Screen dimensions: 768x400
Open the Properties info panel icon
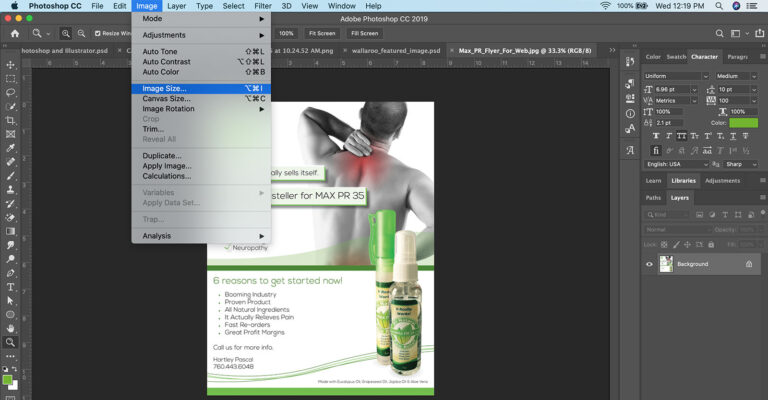pyautogui.click(x=630, y=114)
